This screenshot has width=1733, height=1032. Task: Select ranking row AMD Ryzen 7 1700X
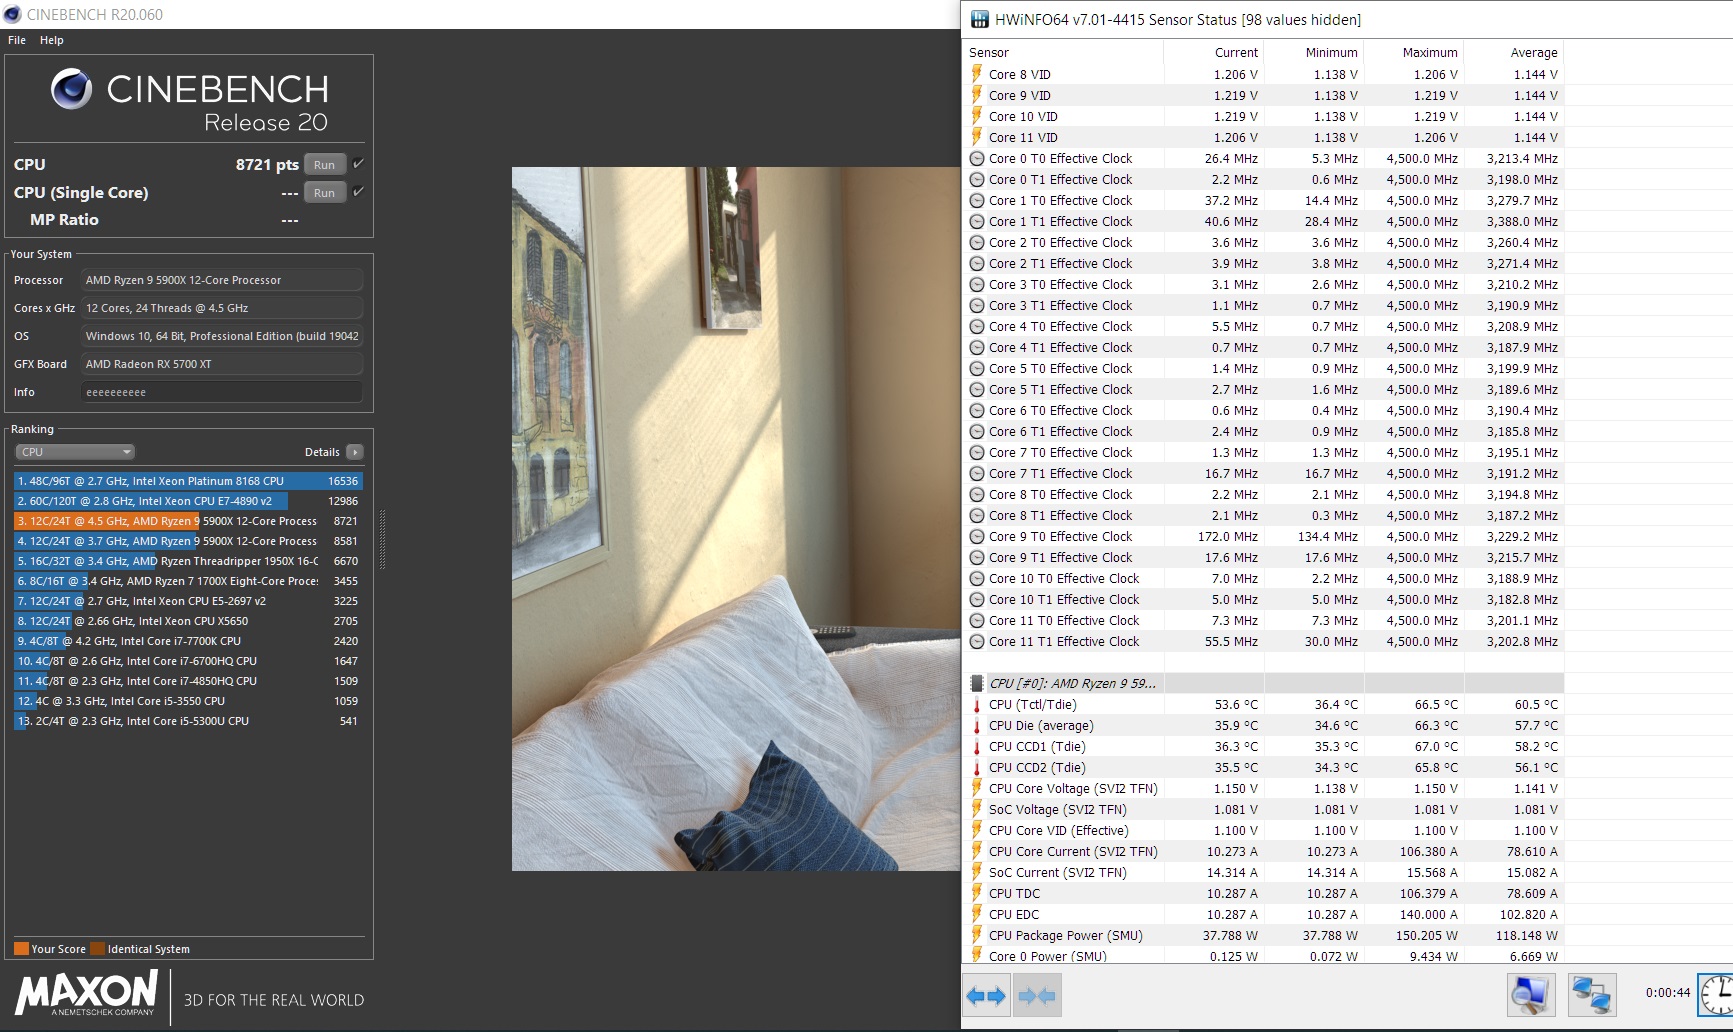pos(188,581)
